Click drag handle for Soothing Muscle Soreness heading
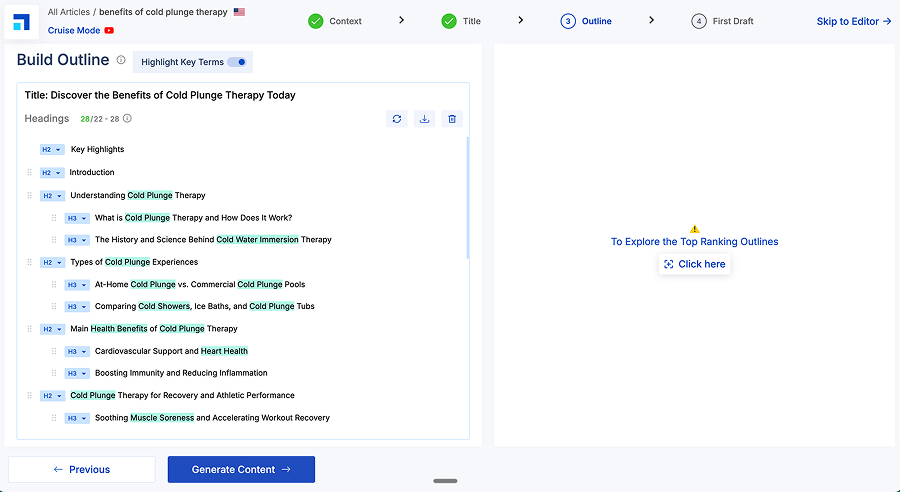This screenshot has height=492, width=900. pyautogui.click(x=54, y=418)
